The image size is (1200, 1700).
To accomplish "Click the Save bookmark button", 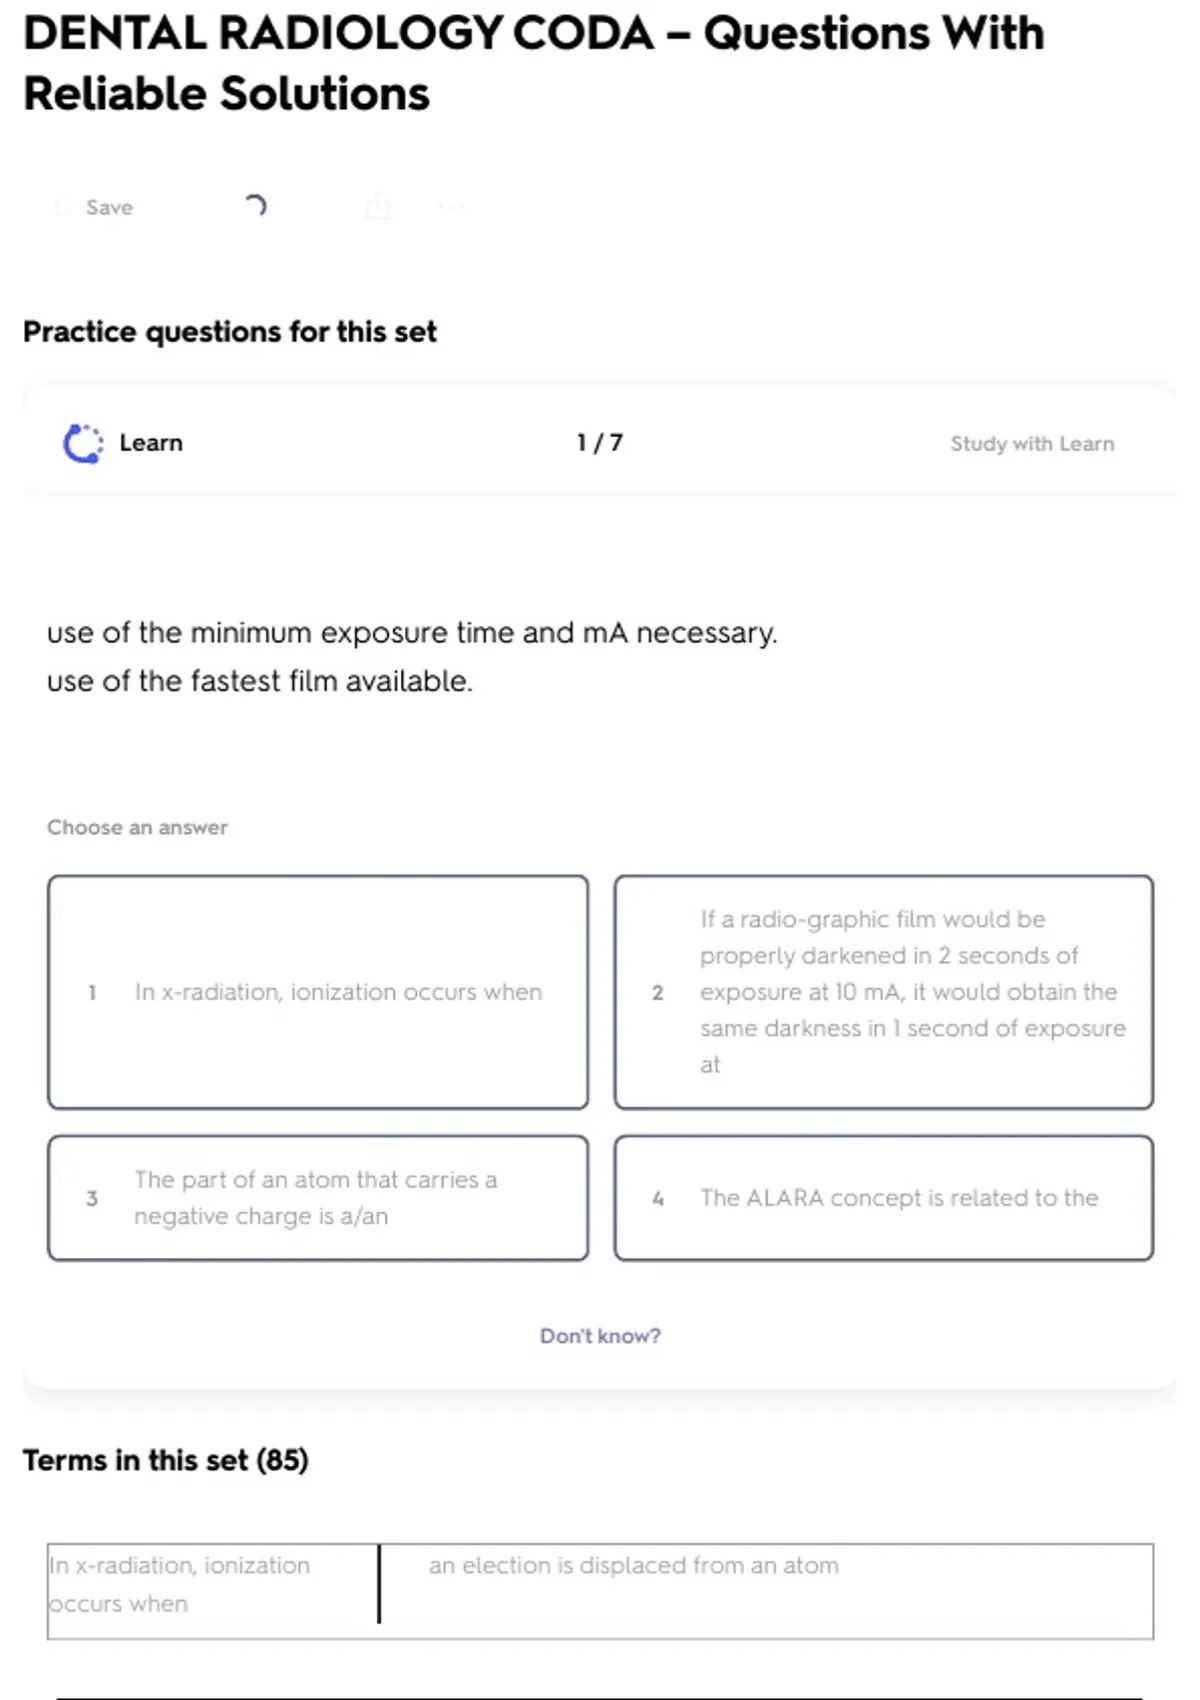I will pyautogui.click(x=95, y=207).
